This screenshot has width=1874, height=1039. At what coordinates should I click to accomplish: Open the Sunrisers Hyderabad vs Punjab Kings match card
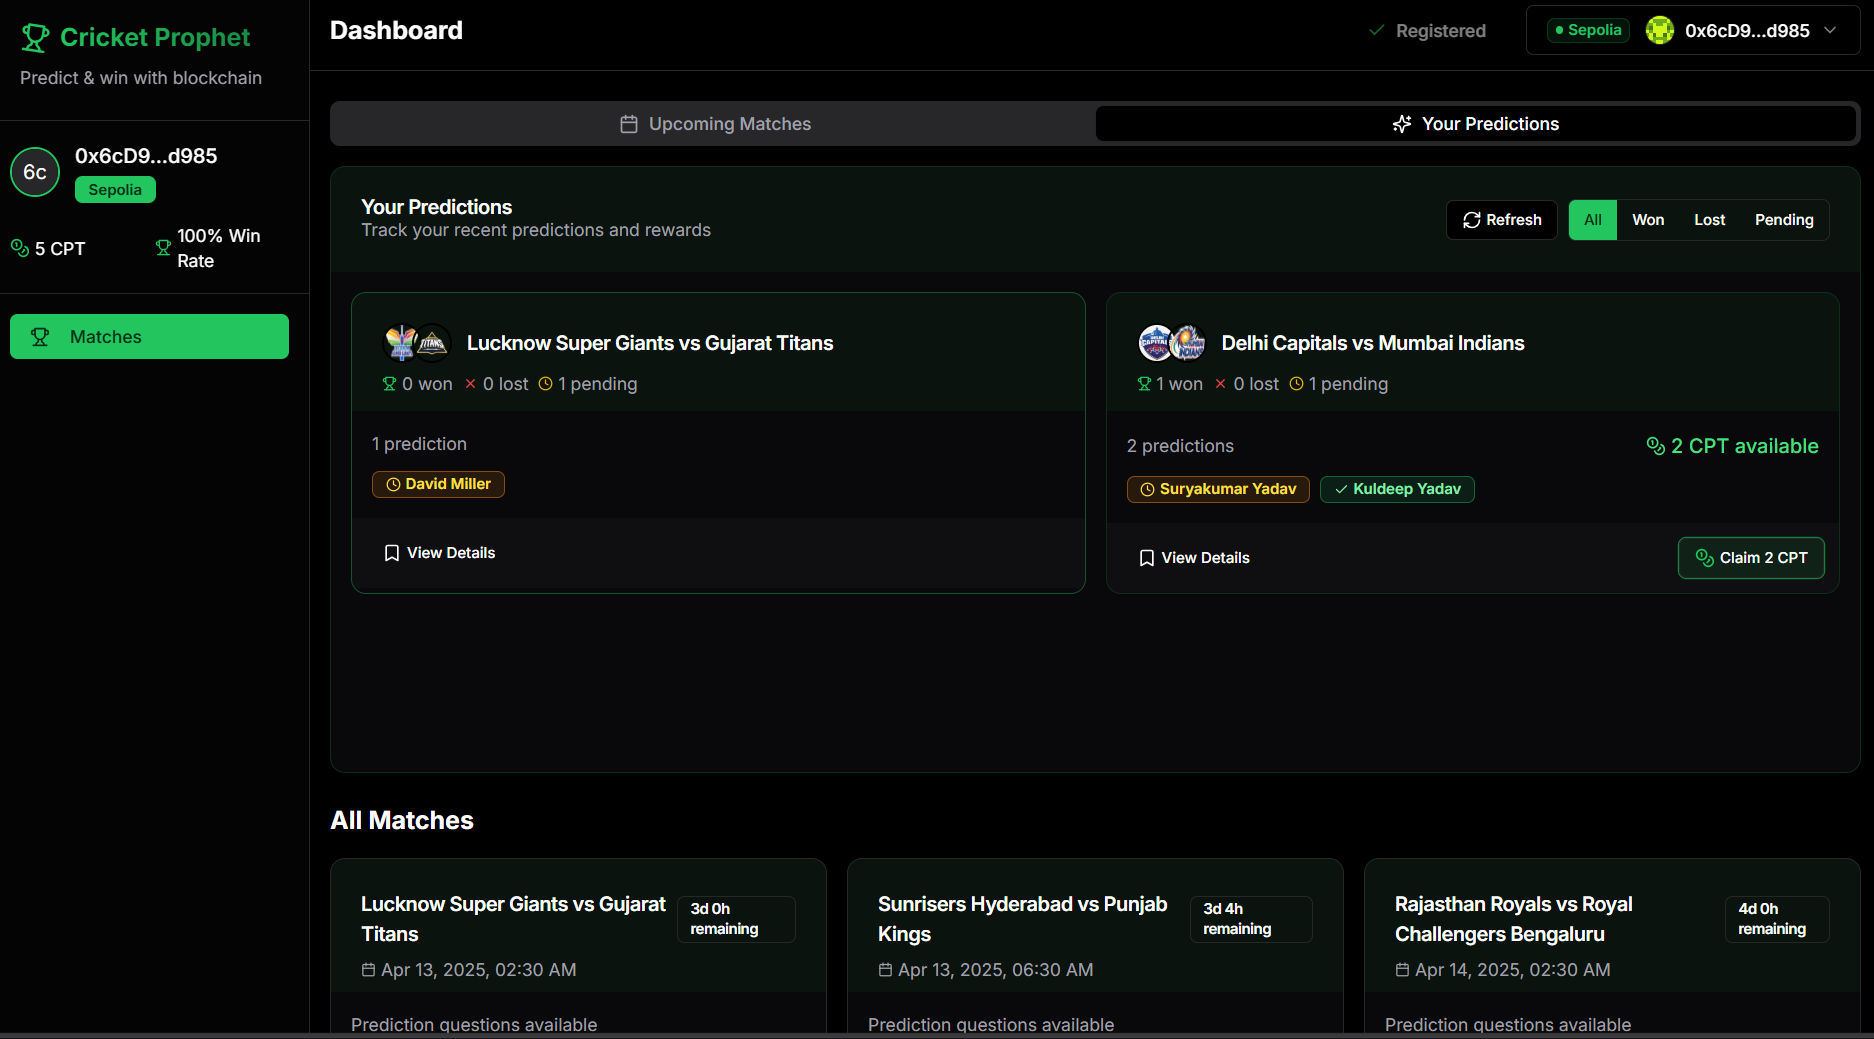tap(1095, 945)
